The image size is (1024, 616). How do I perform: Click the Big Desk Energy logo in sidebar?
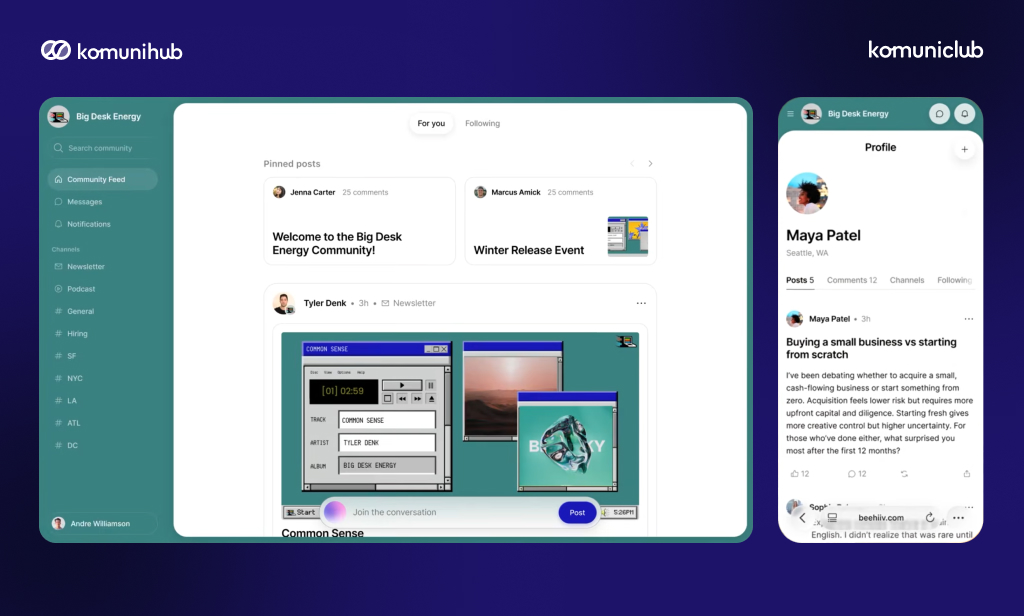pos(58,116)
